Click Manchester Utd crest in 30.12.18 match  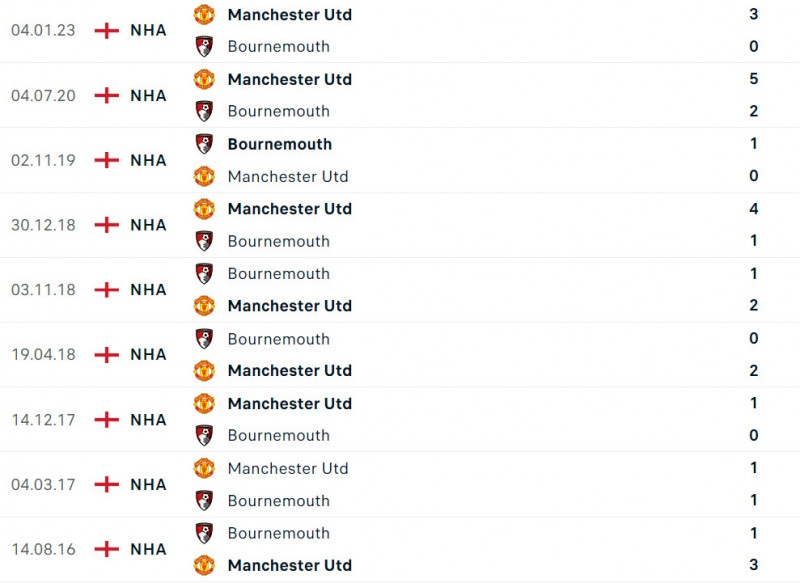(204, 209)
